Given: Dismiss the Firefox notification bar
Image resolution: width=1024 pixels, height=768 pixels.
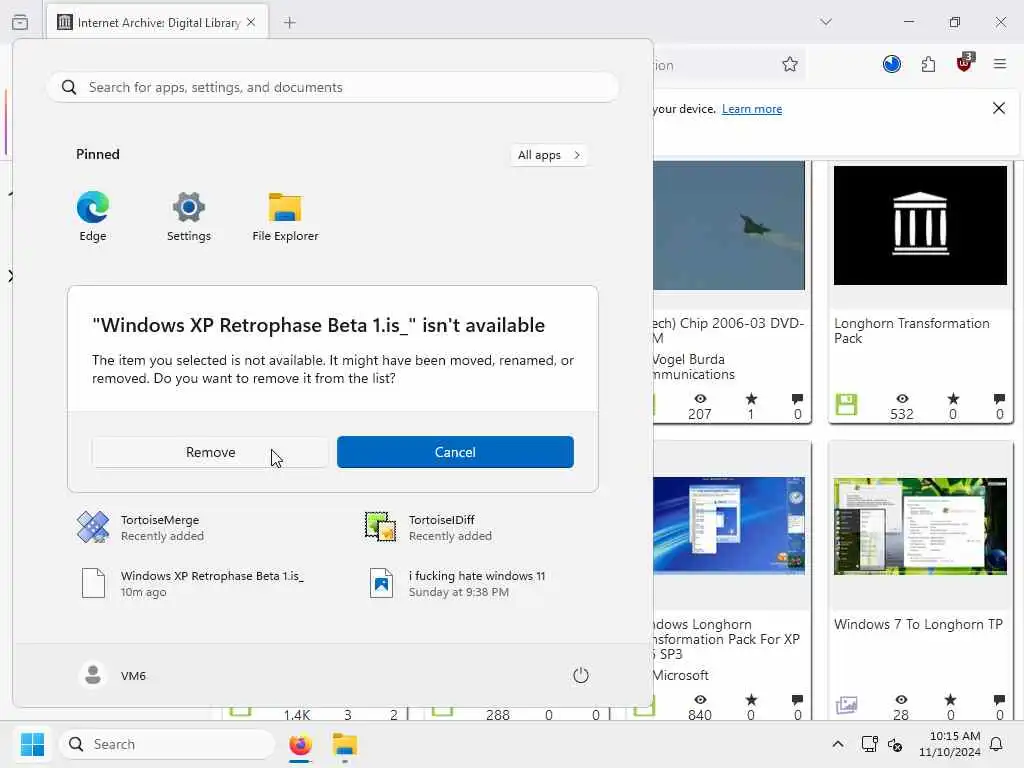Looking at the screenshot, I should tap(999, 108).
